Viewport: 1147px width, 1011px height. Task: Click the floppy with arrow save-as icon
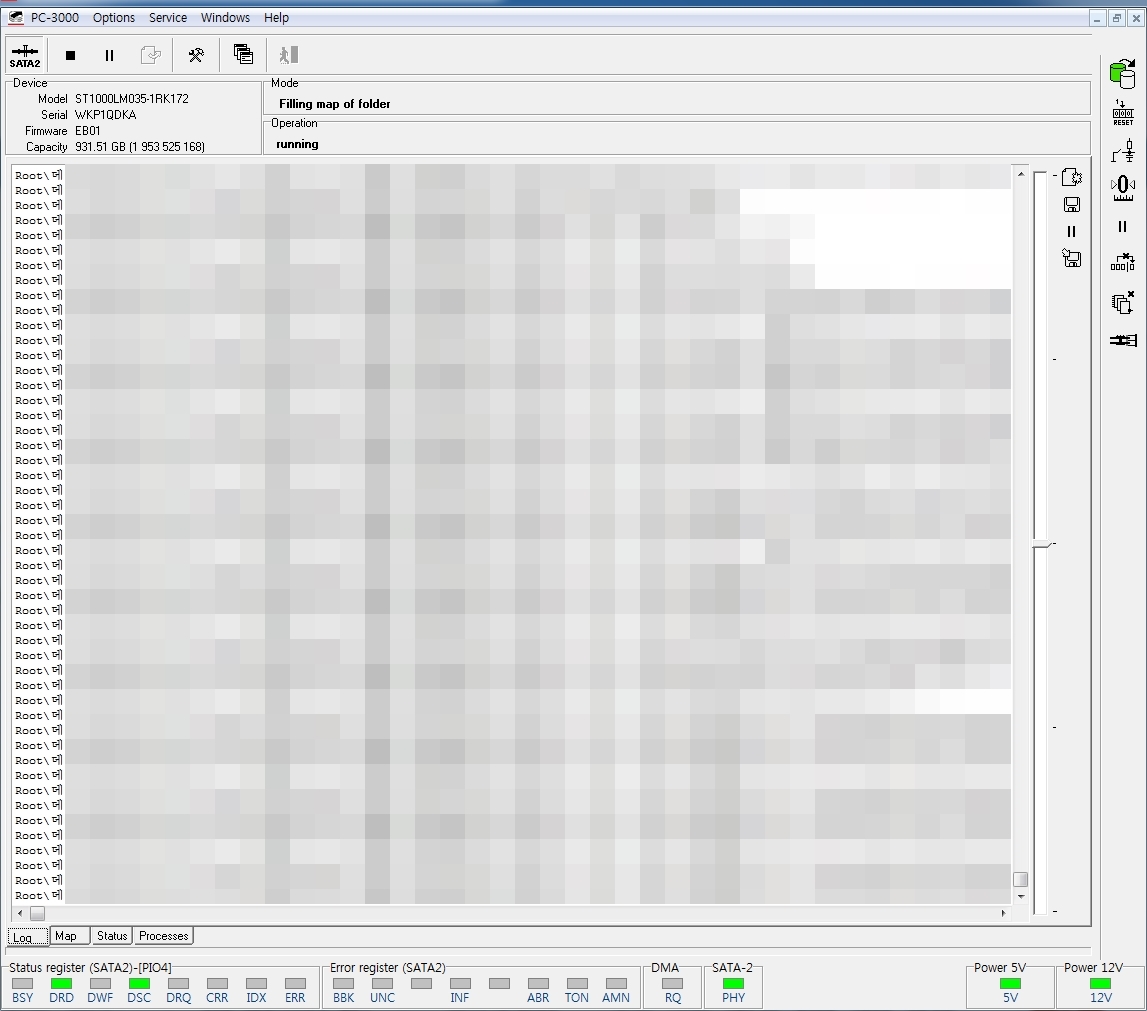[1072, 258]
